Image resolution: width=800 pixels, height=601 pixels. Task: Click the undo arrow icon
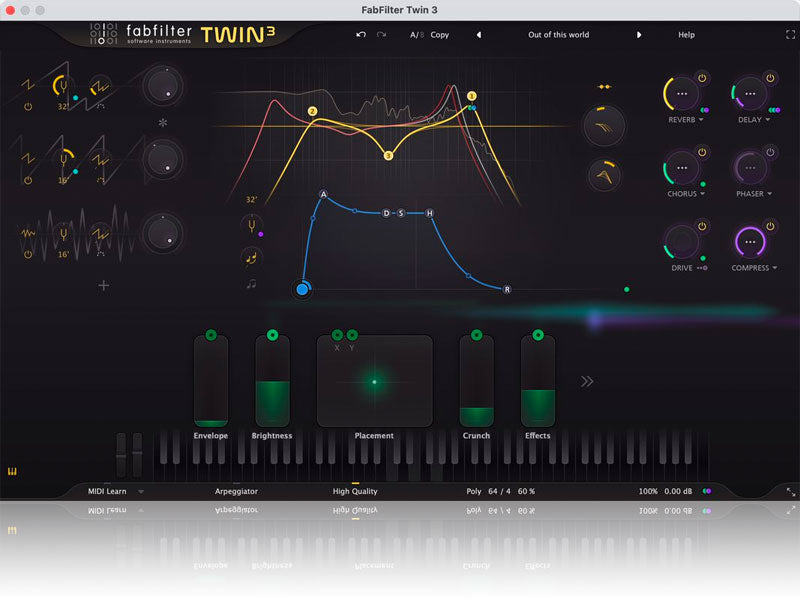pyautogui.click(x=361, y=35)
